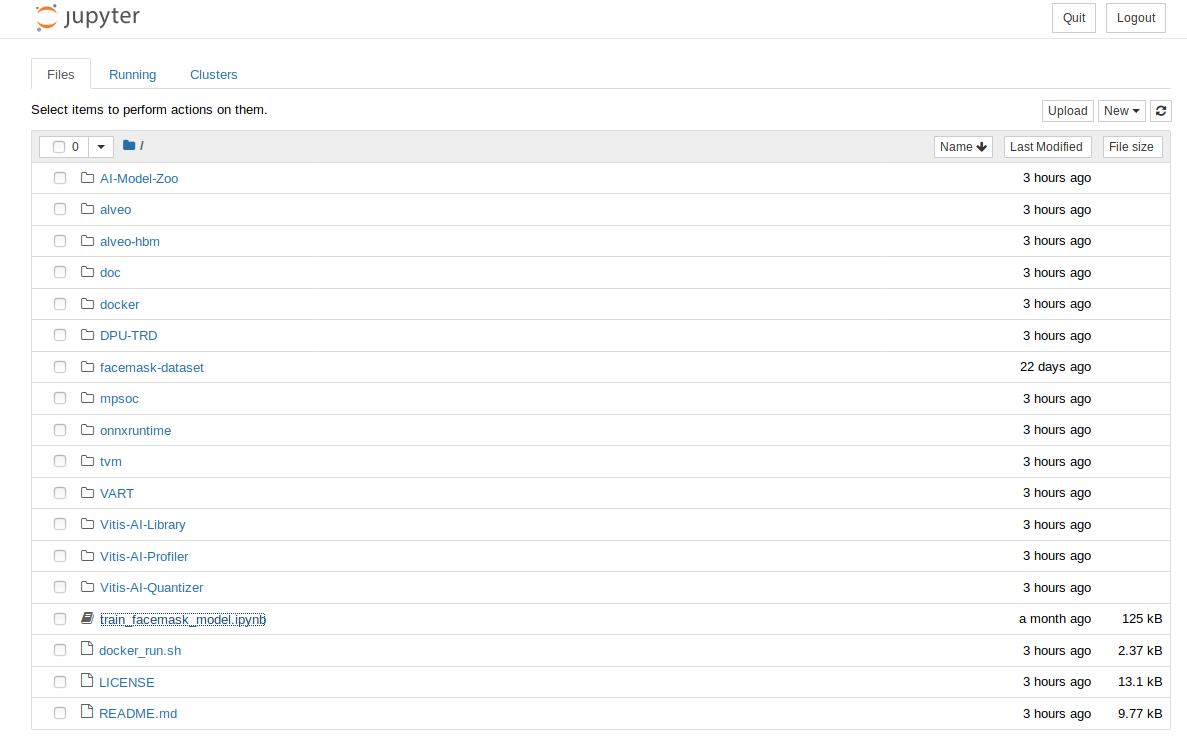Click the Jupyter logo
This screenshot has height=744, width=1187.
click(88, 17)
